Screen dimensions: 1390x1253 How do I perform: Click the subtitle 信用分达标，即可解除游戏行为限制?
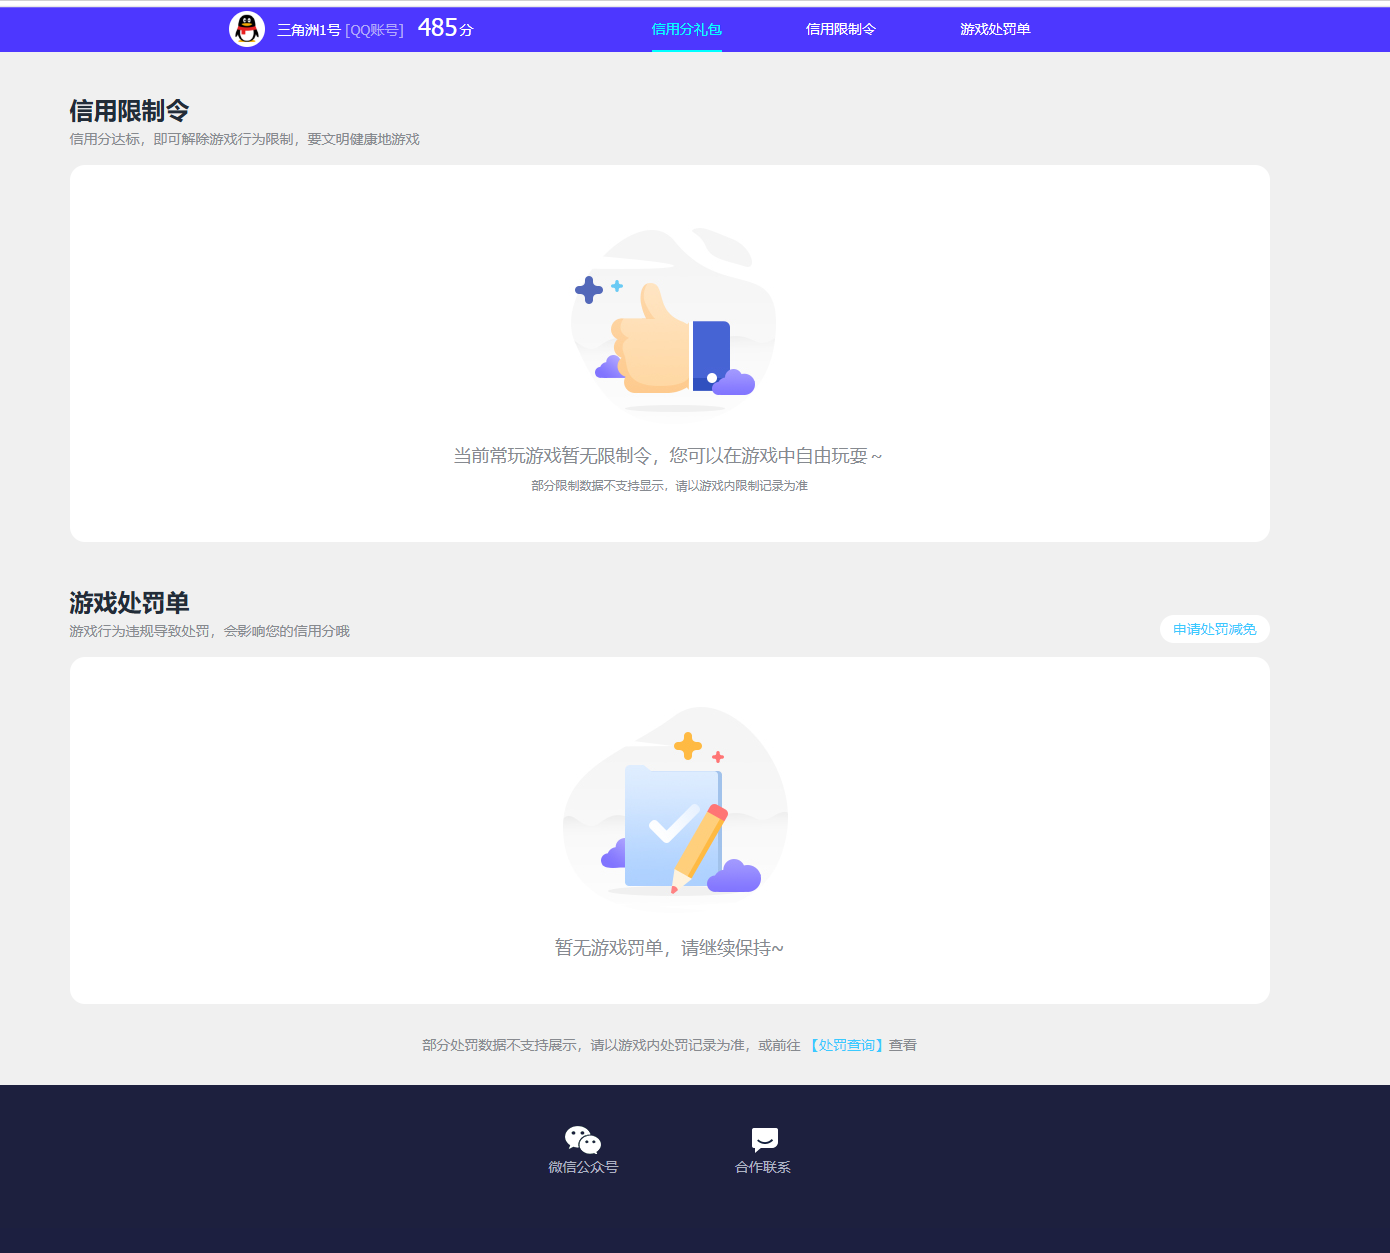181,139
